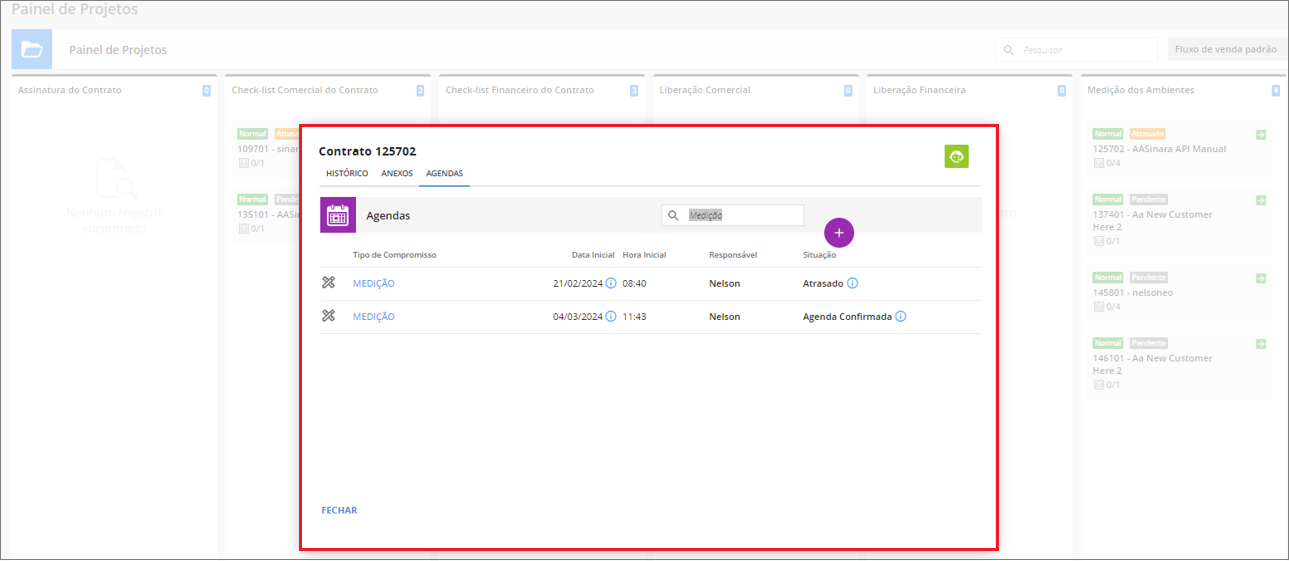
Task: Add a new agenda with the plus button
Action: (x=839, y=232)
